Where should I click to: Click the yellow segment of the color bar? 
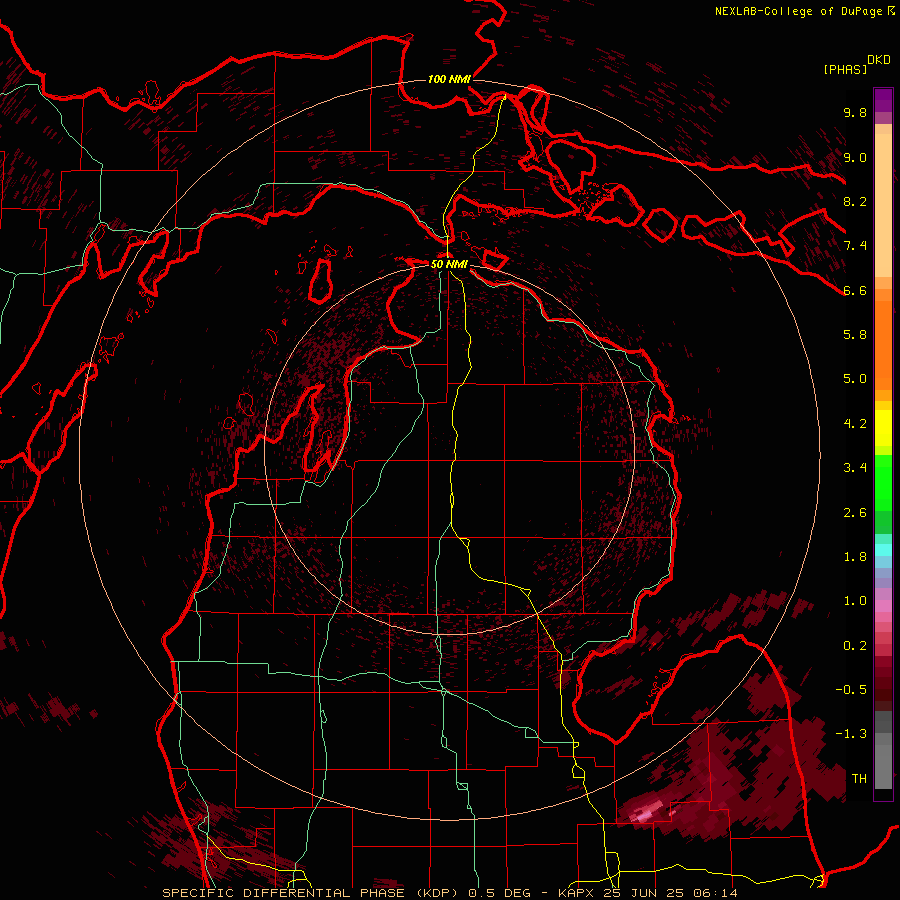click(883, 428)
